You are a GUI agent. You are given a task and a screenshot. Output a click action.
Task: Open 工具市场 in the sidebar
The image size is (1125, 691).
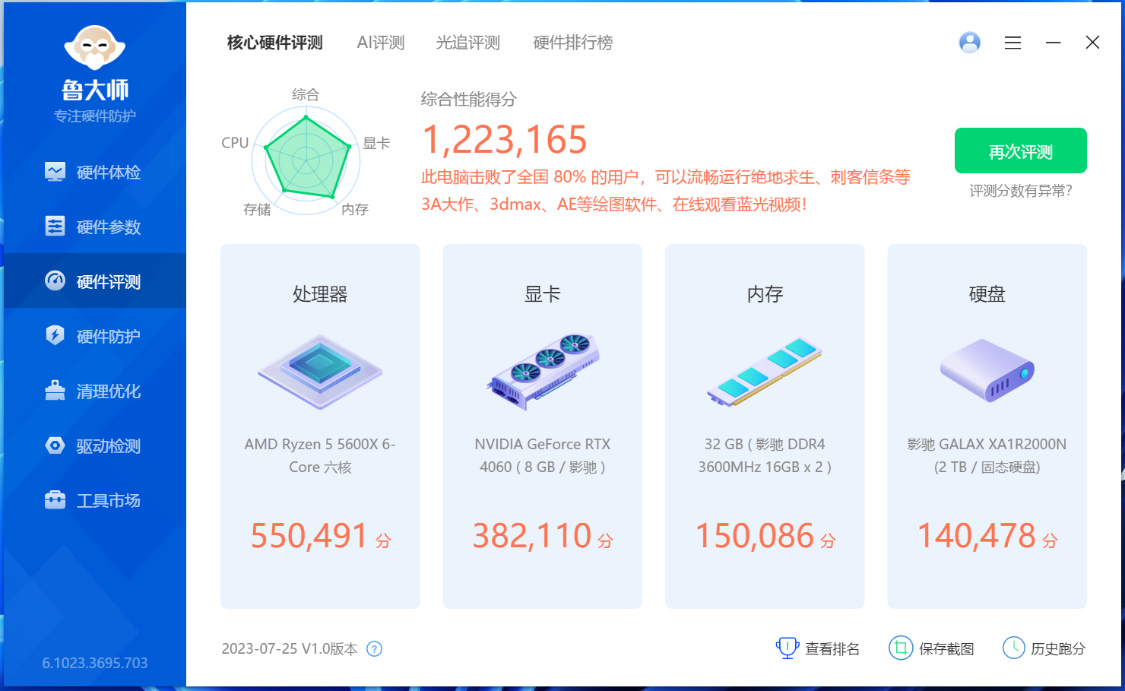[x=93, y=500]
